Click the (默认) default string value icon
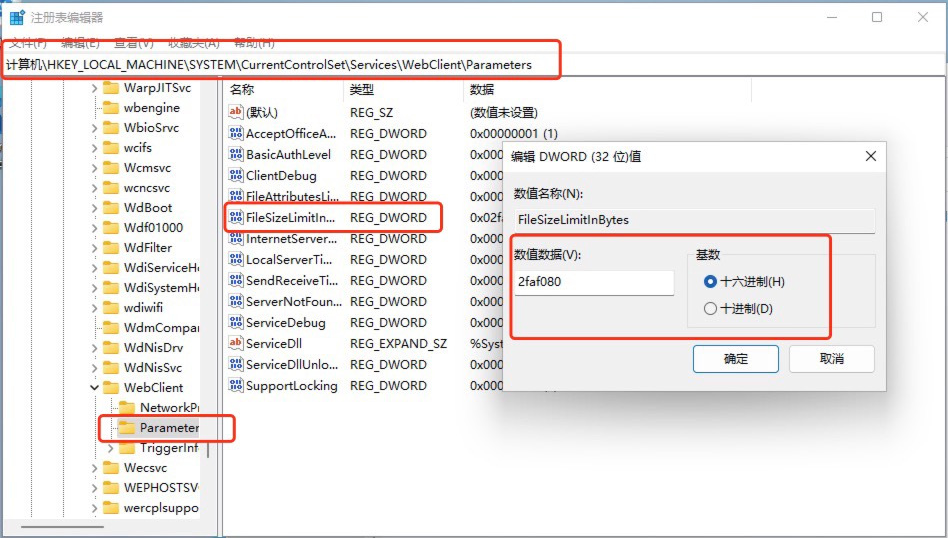 pyautogui.click(x=236, y=113)
